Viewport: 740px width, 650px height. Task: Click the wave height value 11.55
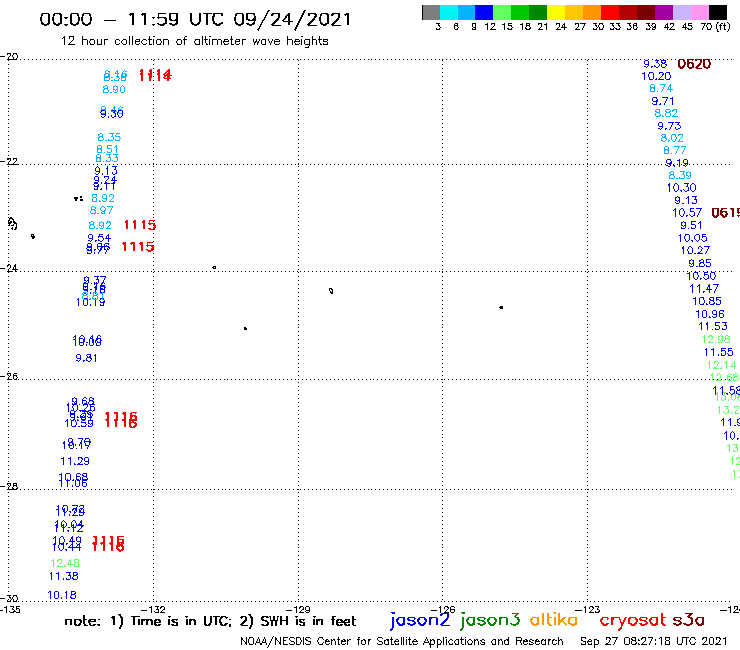point(719,352)
